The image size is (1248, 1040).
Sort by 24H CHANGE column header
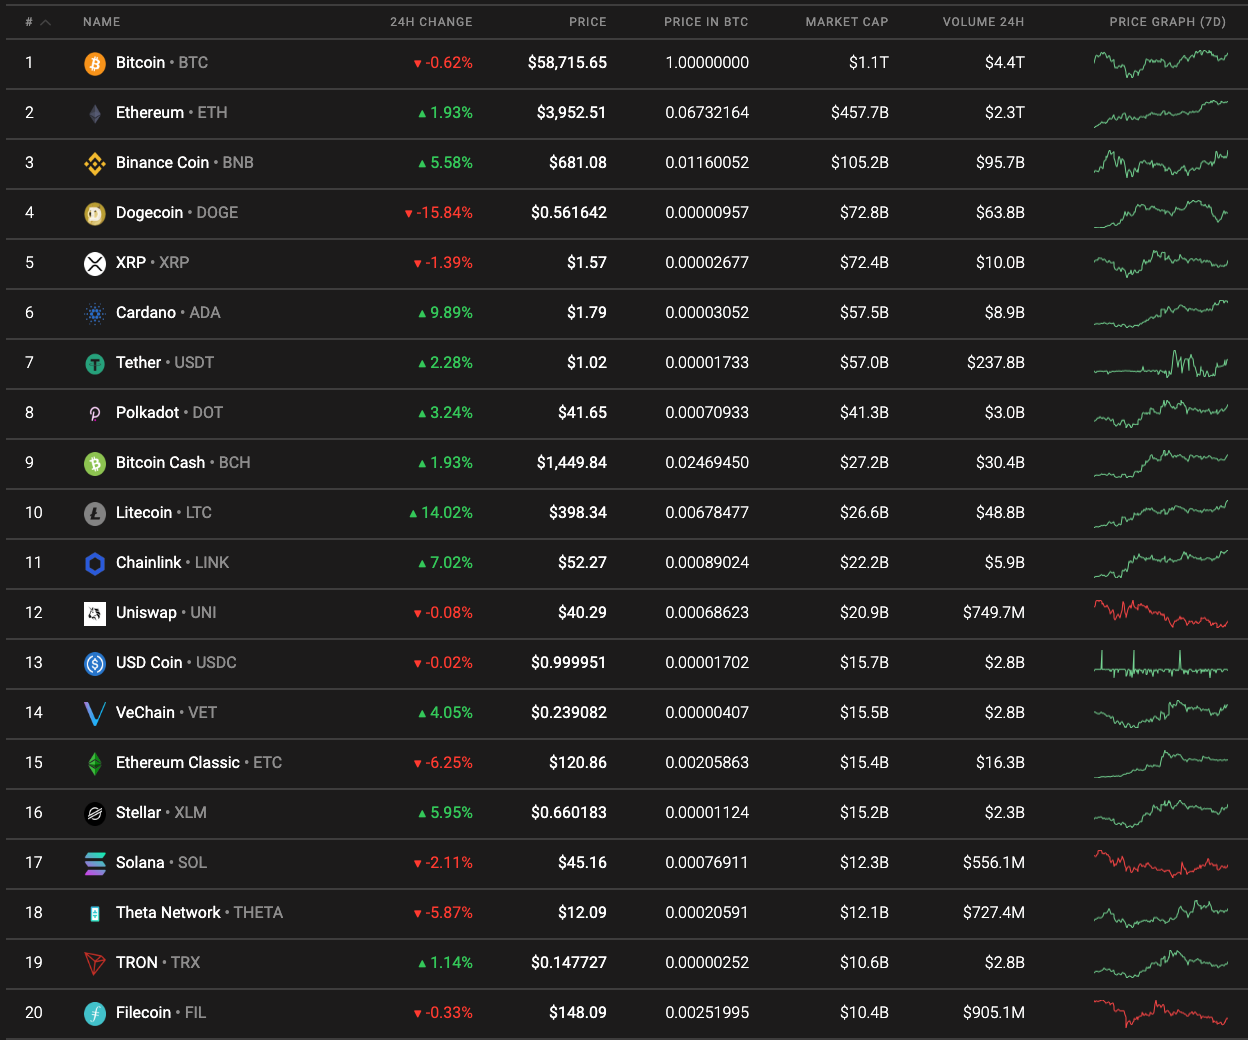coord(431,22)
